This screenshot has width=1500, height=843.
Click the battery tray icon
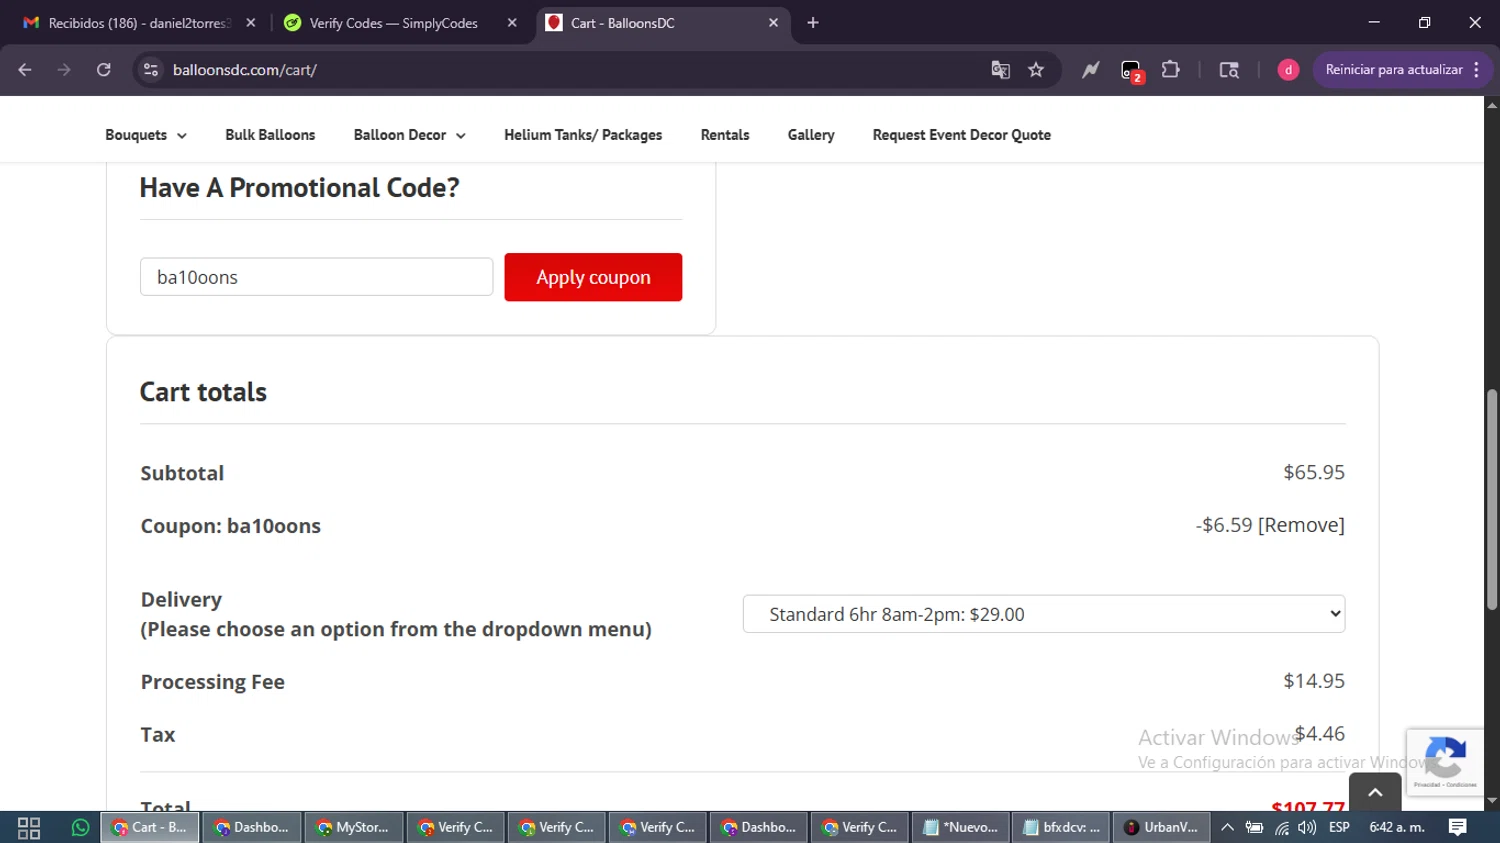tap(1254, 828)
